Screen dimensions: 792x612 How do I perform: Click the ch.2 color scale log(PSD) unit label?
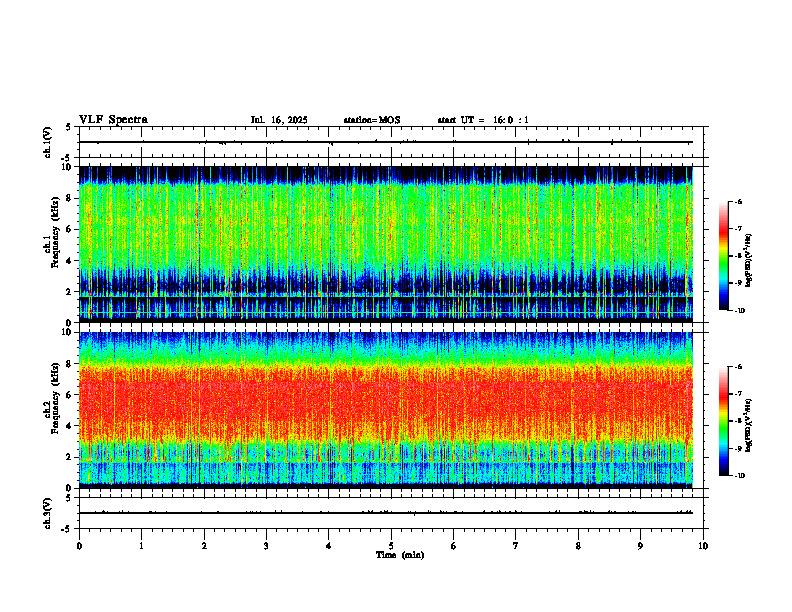pos(749,426)
